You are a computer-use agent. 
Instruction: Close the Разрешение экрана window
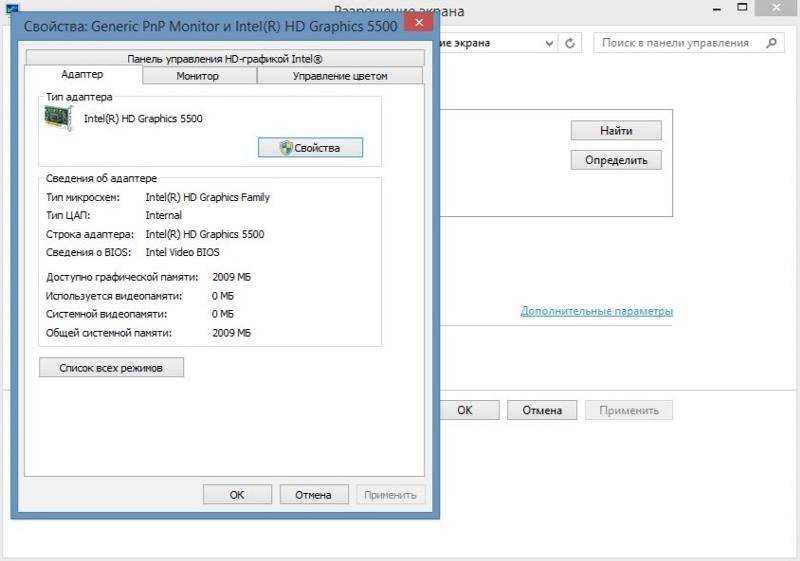pos(777,8)
